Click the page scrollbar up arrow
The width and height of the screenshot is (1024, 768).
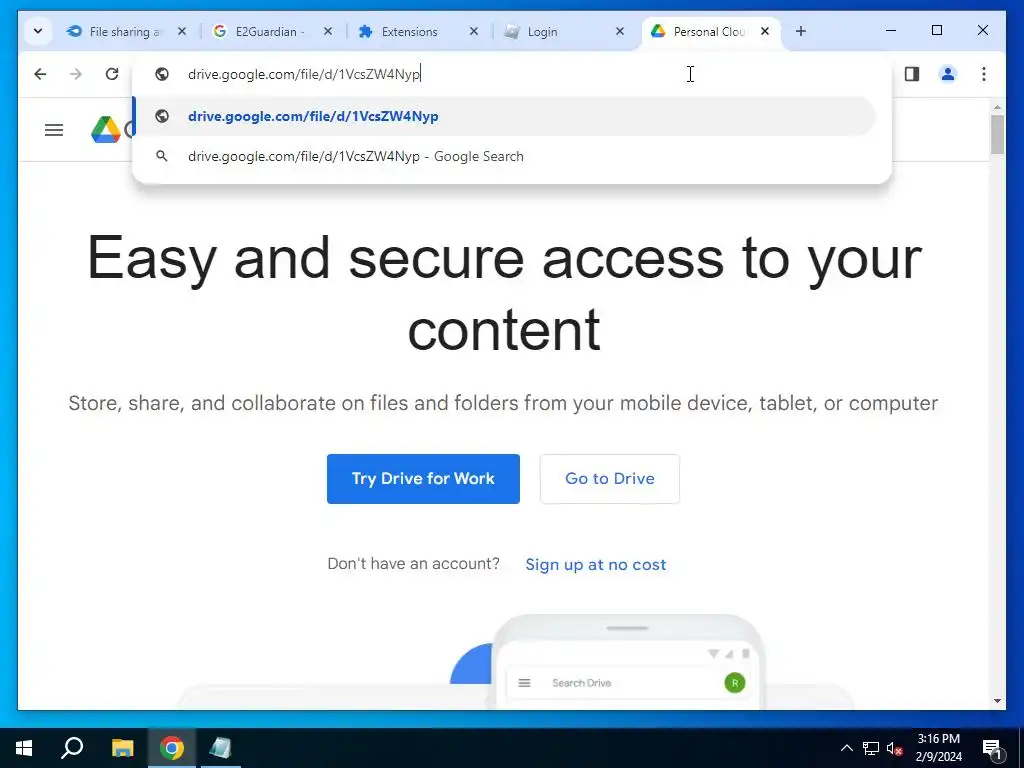tap(997, 106)
